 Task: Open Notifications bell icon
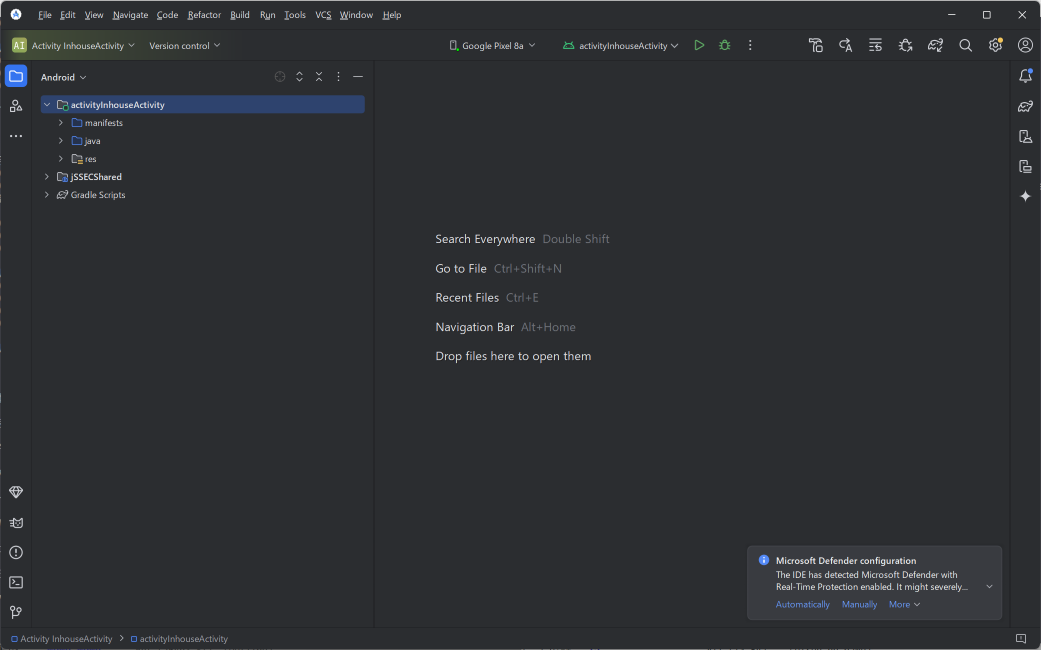pos(1025,76)
